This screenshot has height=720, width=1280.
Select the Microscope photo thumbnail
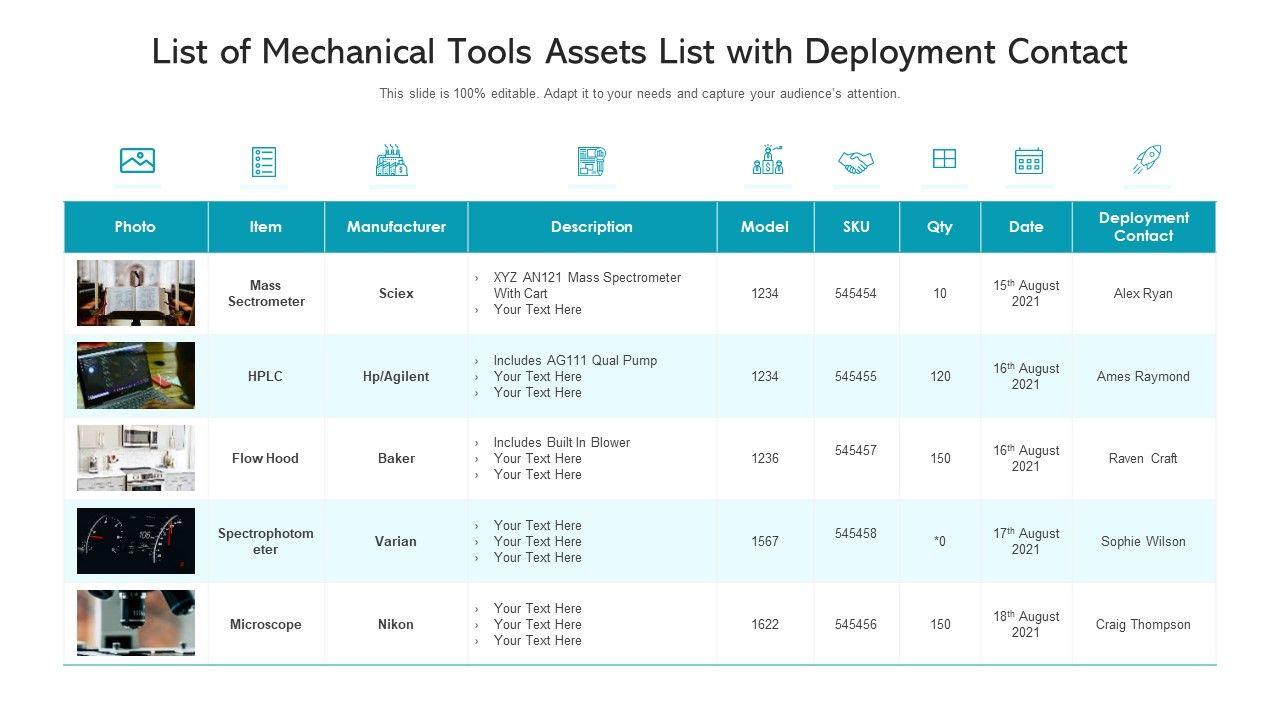(136, 623)
